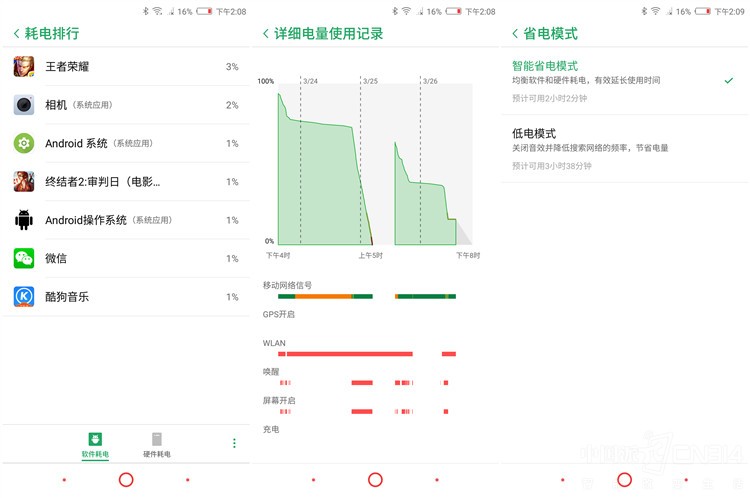Open the Android操作系统 row text
Viewport: 750px width, 498px height.
109,220
